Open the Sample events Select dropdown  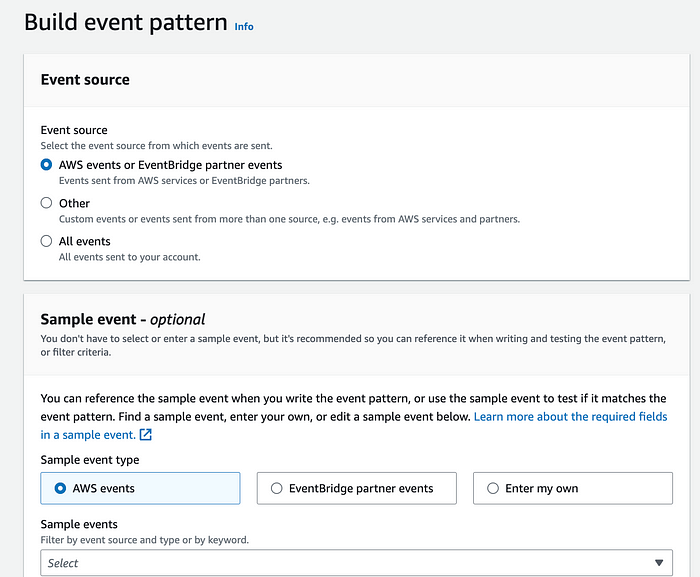pyautogui.click(x=356, y=563)
